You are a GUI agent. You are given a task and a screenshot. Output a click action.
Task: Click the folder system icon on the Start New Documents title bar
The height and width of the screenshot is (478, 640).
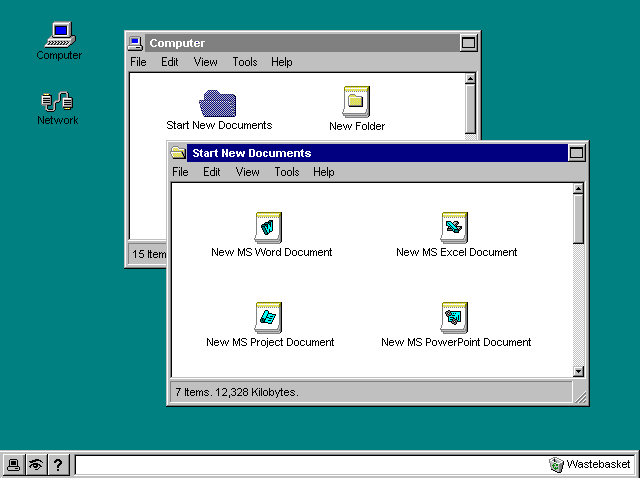click(178, 153)
